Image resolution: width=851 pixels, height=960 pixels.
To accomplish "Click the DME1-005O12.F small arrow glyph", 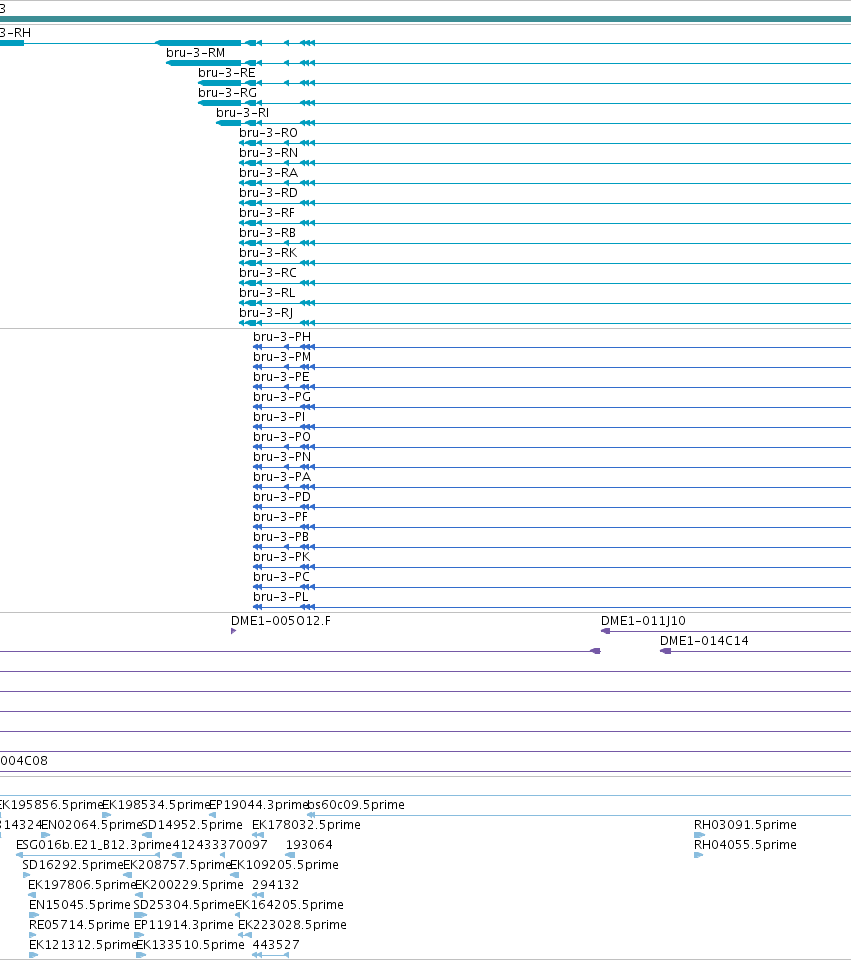I will point(233,631).
